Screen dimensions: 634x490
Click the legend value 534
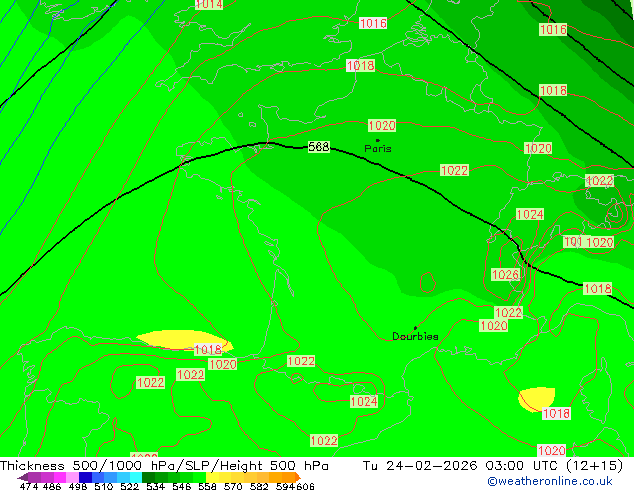click(155, 486)
